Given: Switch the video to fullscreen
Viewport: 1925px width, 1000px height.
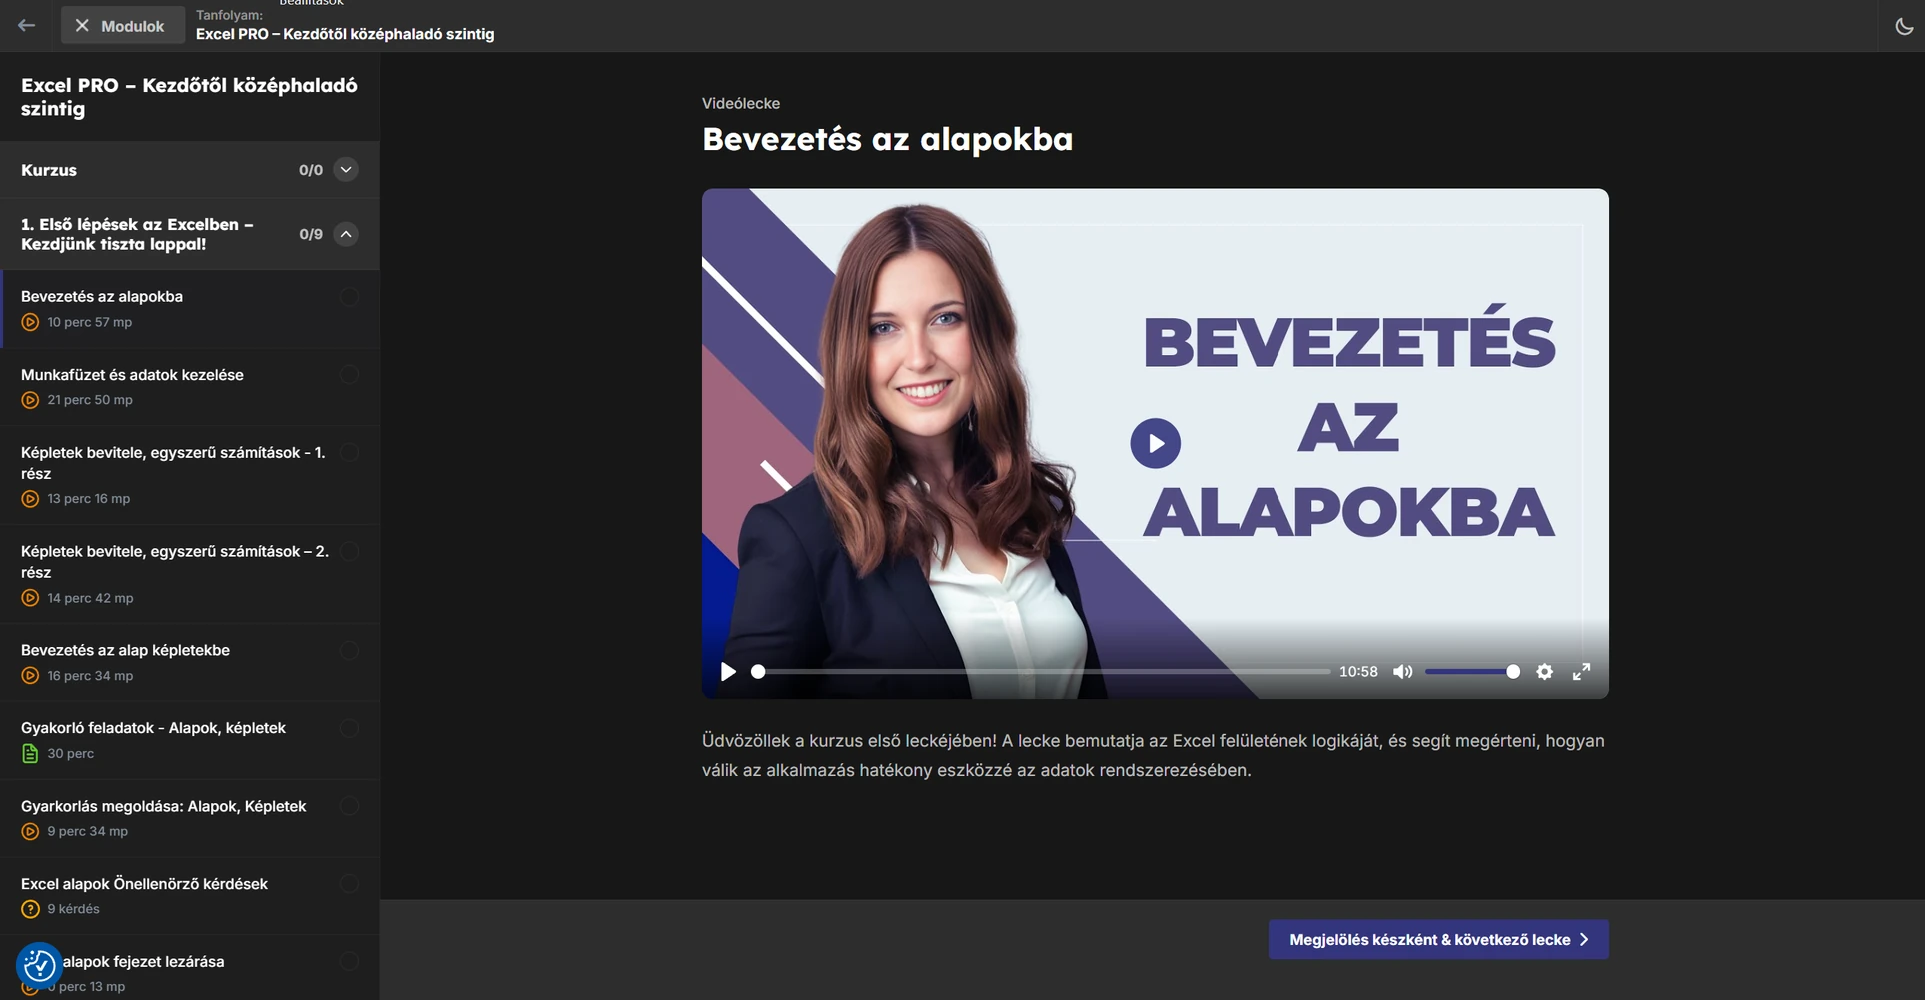Looking at the screenshot, I should pos(1581,672).
